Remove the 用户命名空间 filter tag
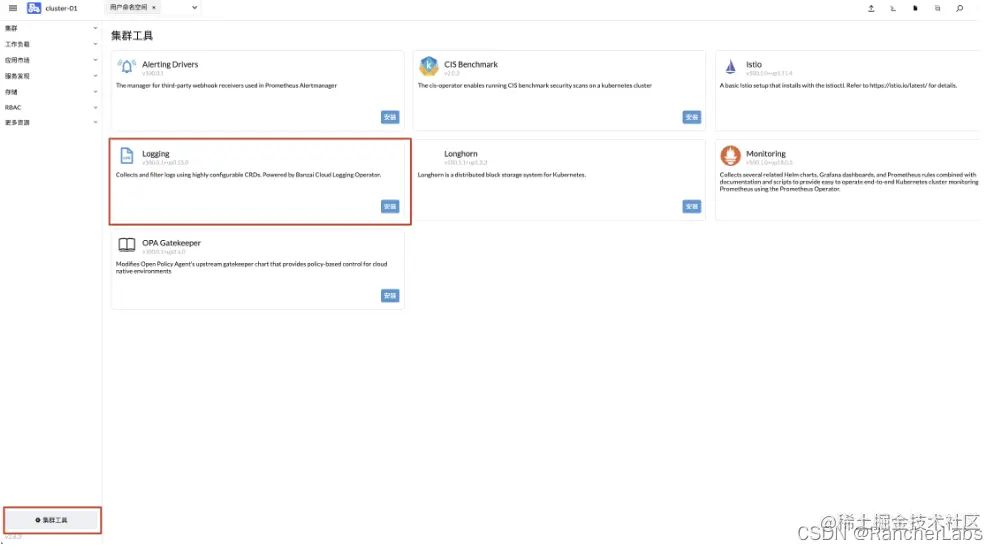The width and height of the screenshot is (998, 550). pos(154,8)
